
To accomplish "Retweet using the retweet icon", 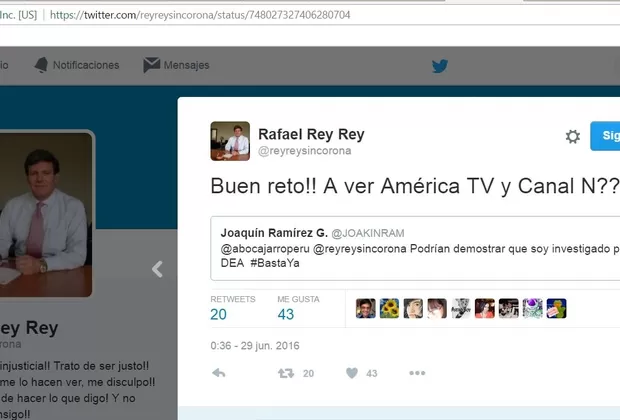I will pos(286,373).
